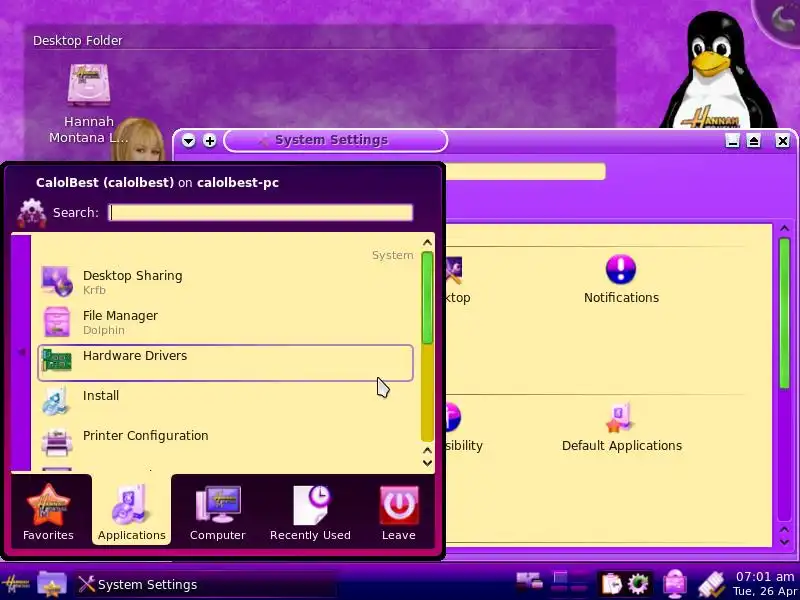Click the launcher menu scroll-up arrow
The height and width of the screenshot is (600, 800).
[428, 242]
